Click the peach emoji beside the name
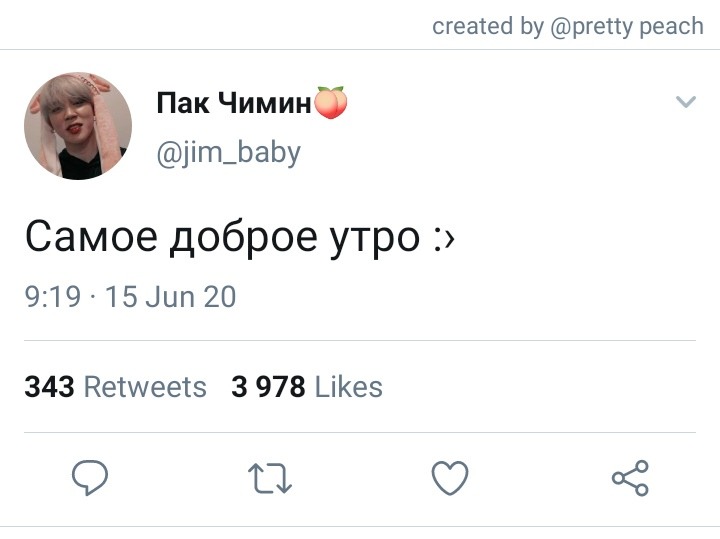Viewport: 720px width, 539px height. (330, 102)
